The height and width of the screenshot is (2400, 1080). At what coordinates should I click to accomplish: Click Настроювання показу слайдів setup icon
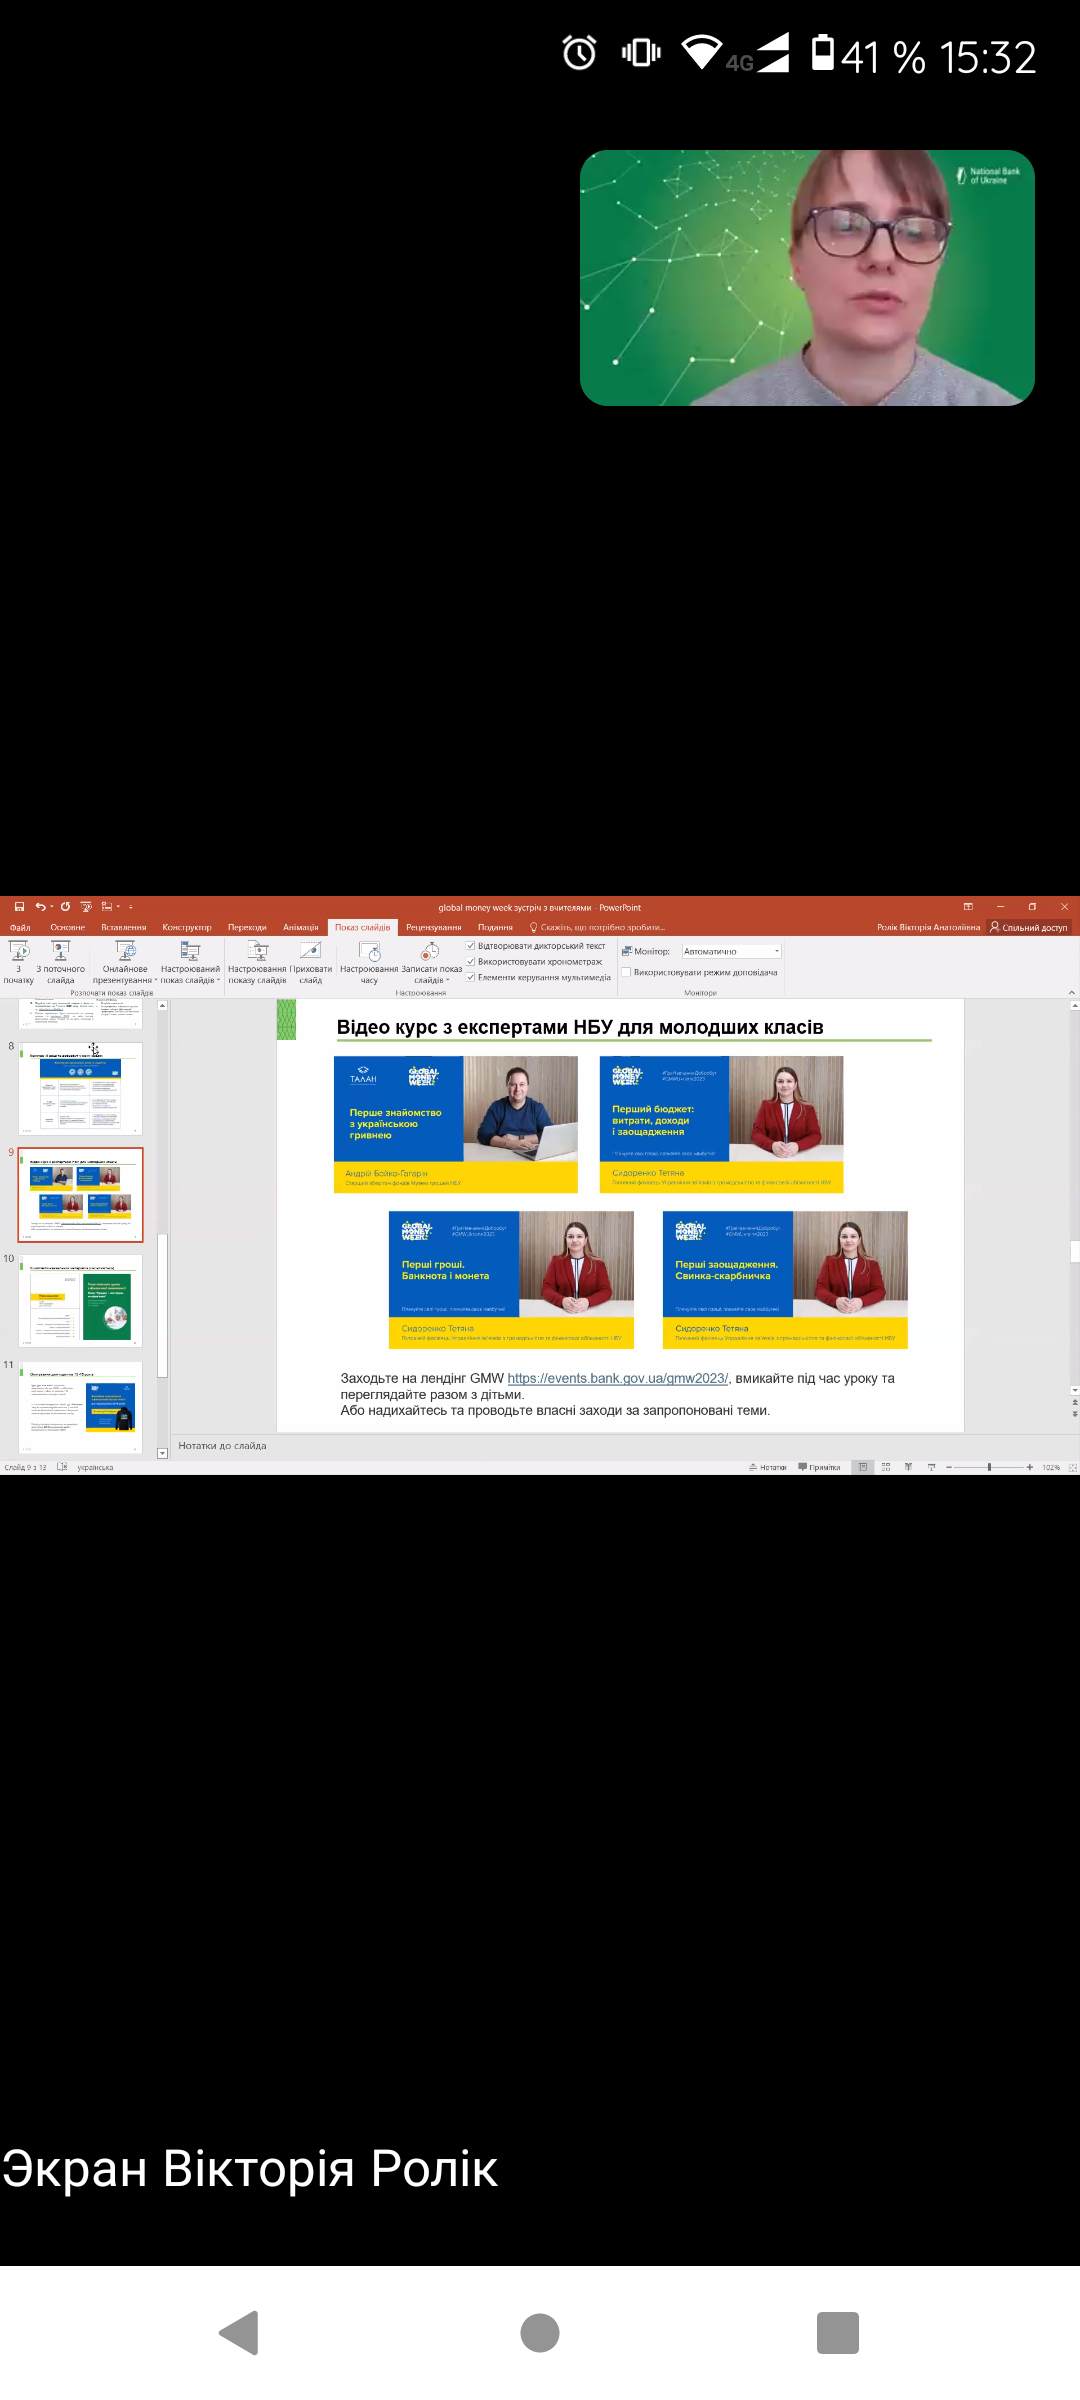[258, 963]
